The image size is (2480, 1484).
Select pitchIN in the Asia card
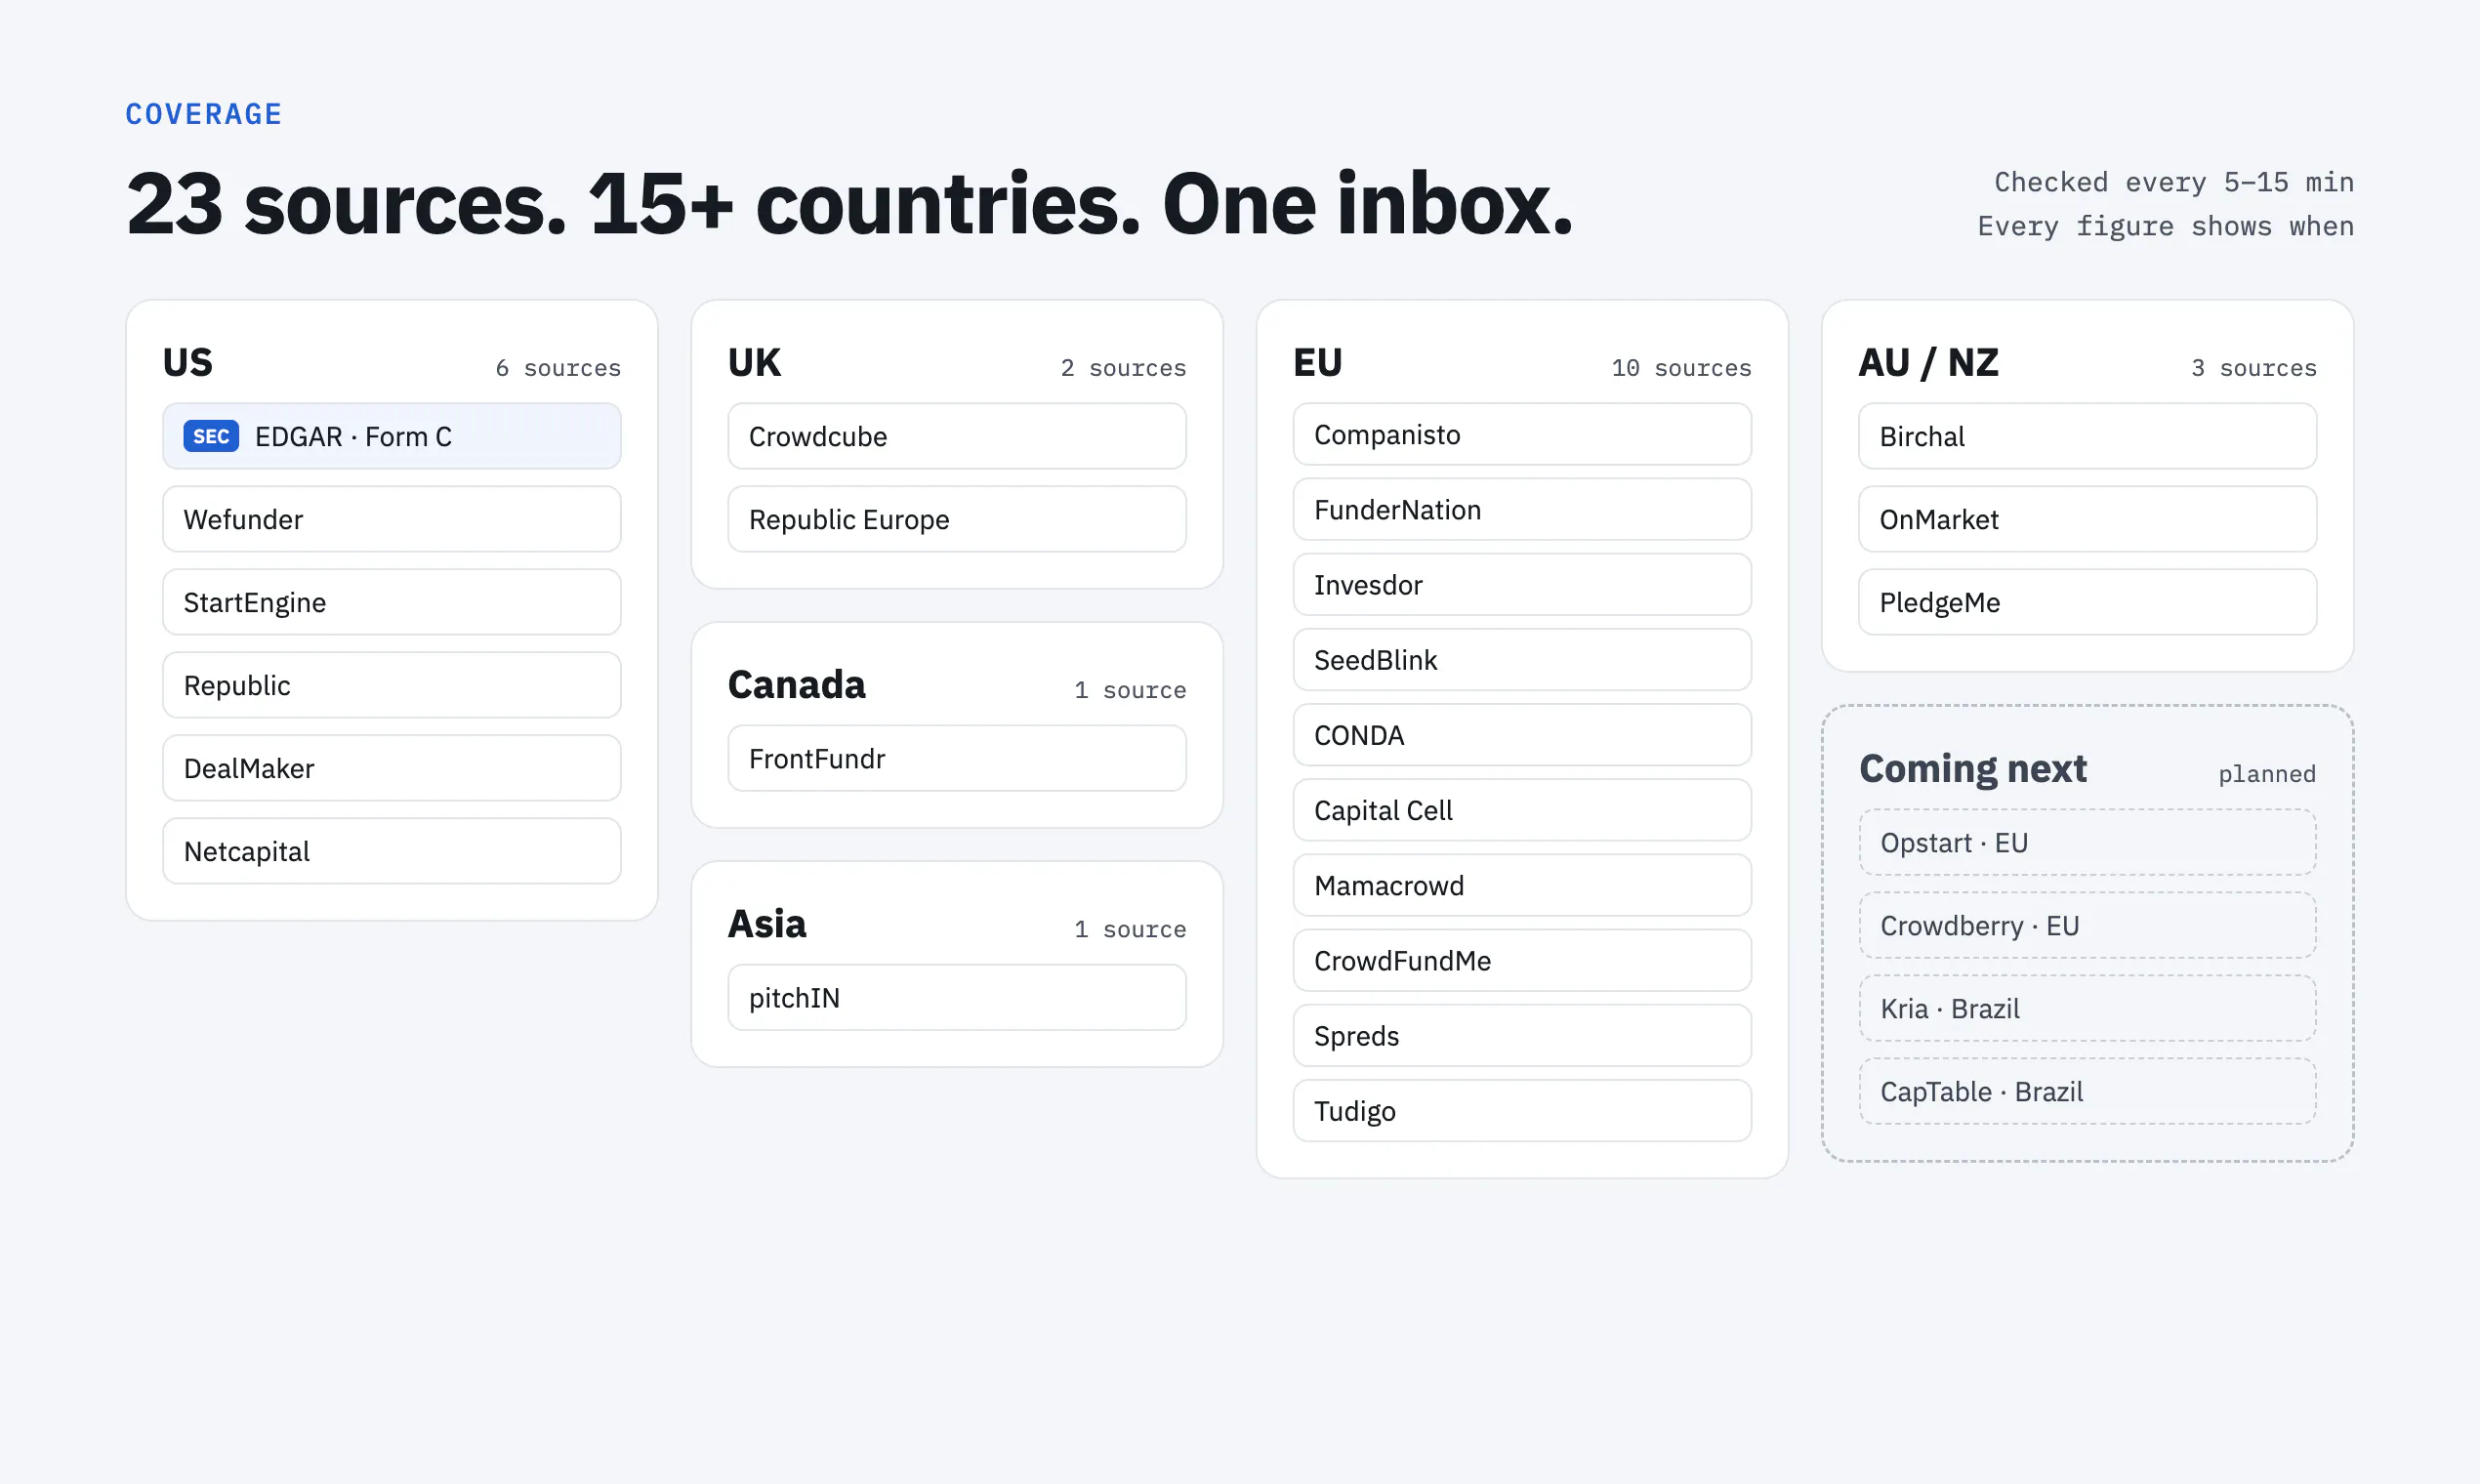957,997
